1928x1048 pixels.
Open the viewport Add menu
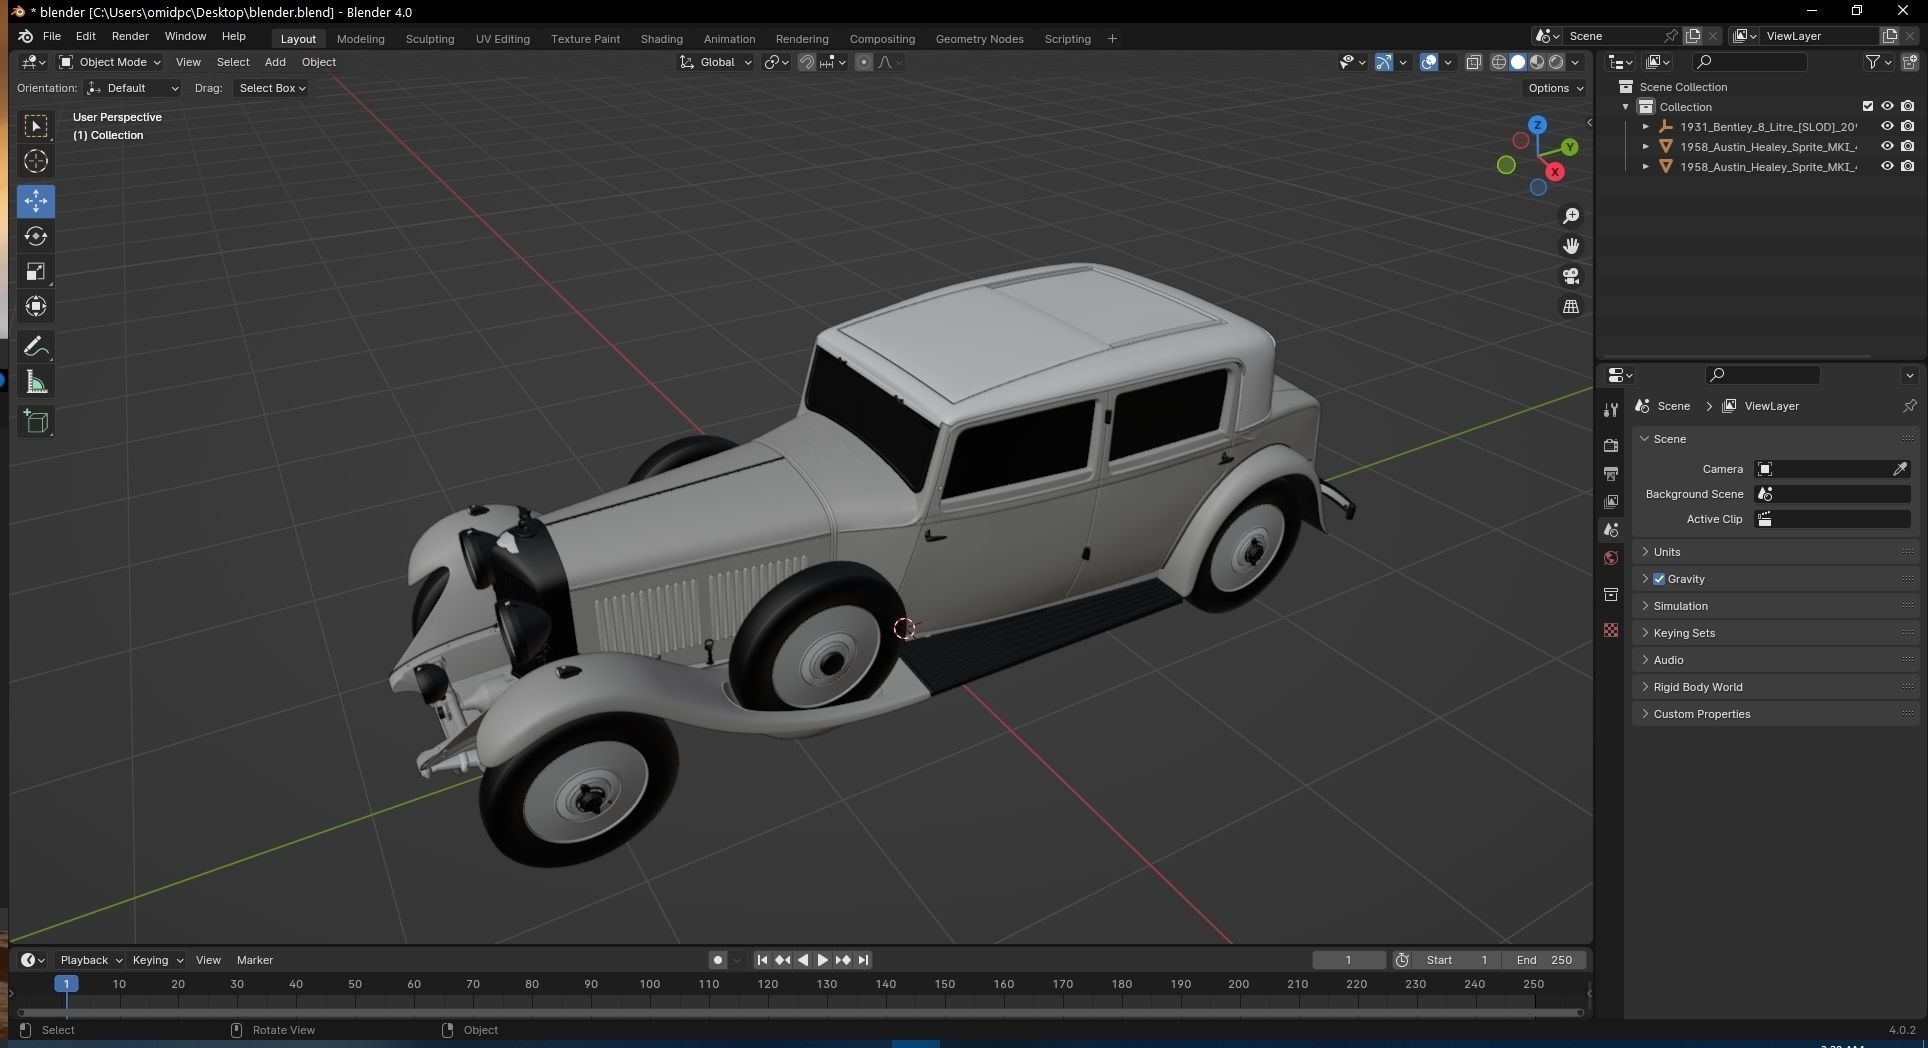pos(275,62)
